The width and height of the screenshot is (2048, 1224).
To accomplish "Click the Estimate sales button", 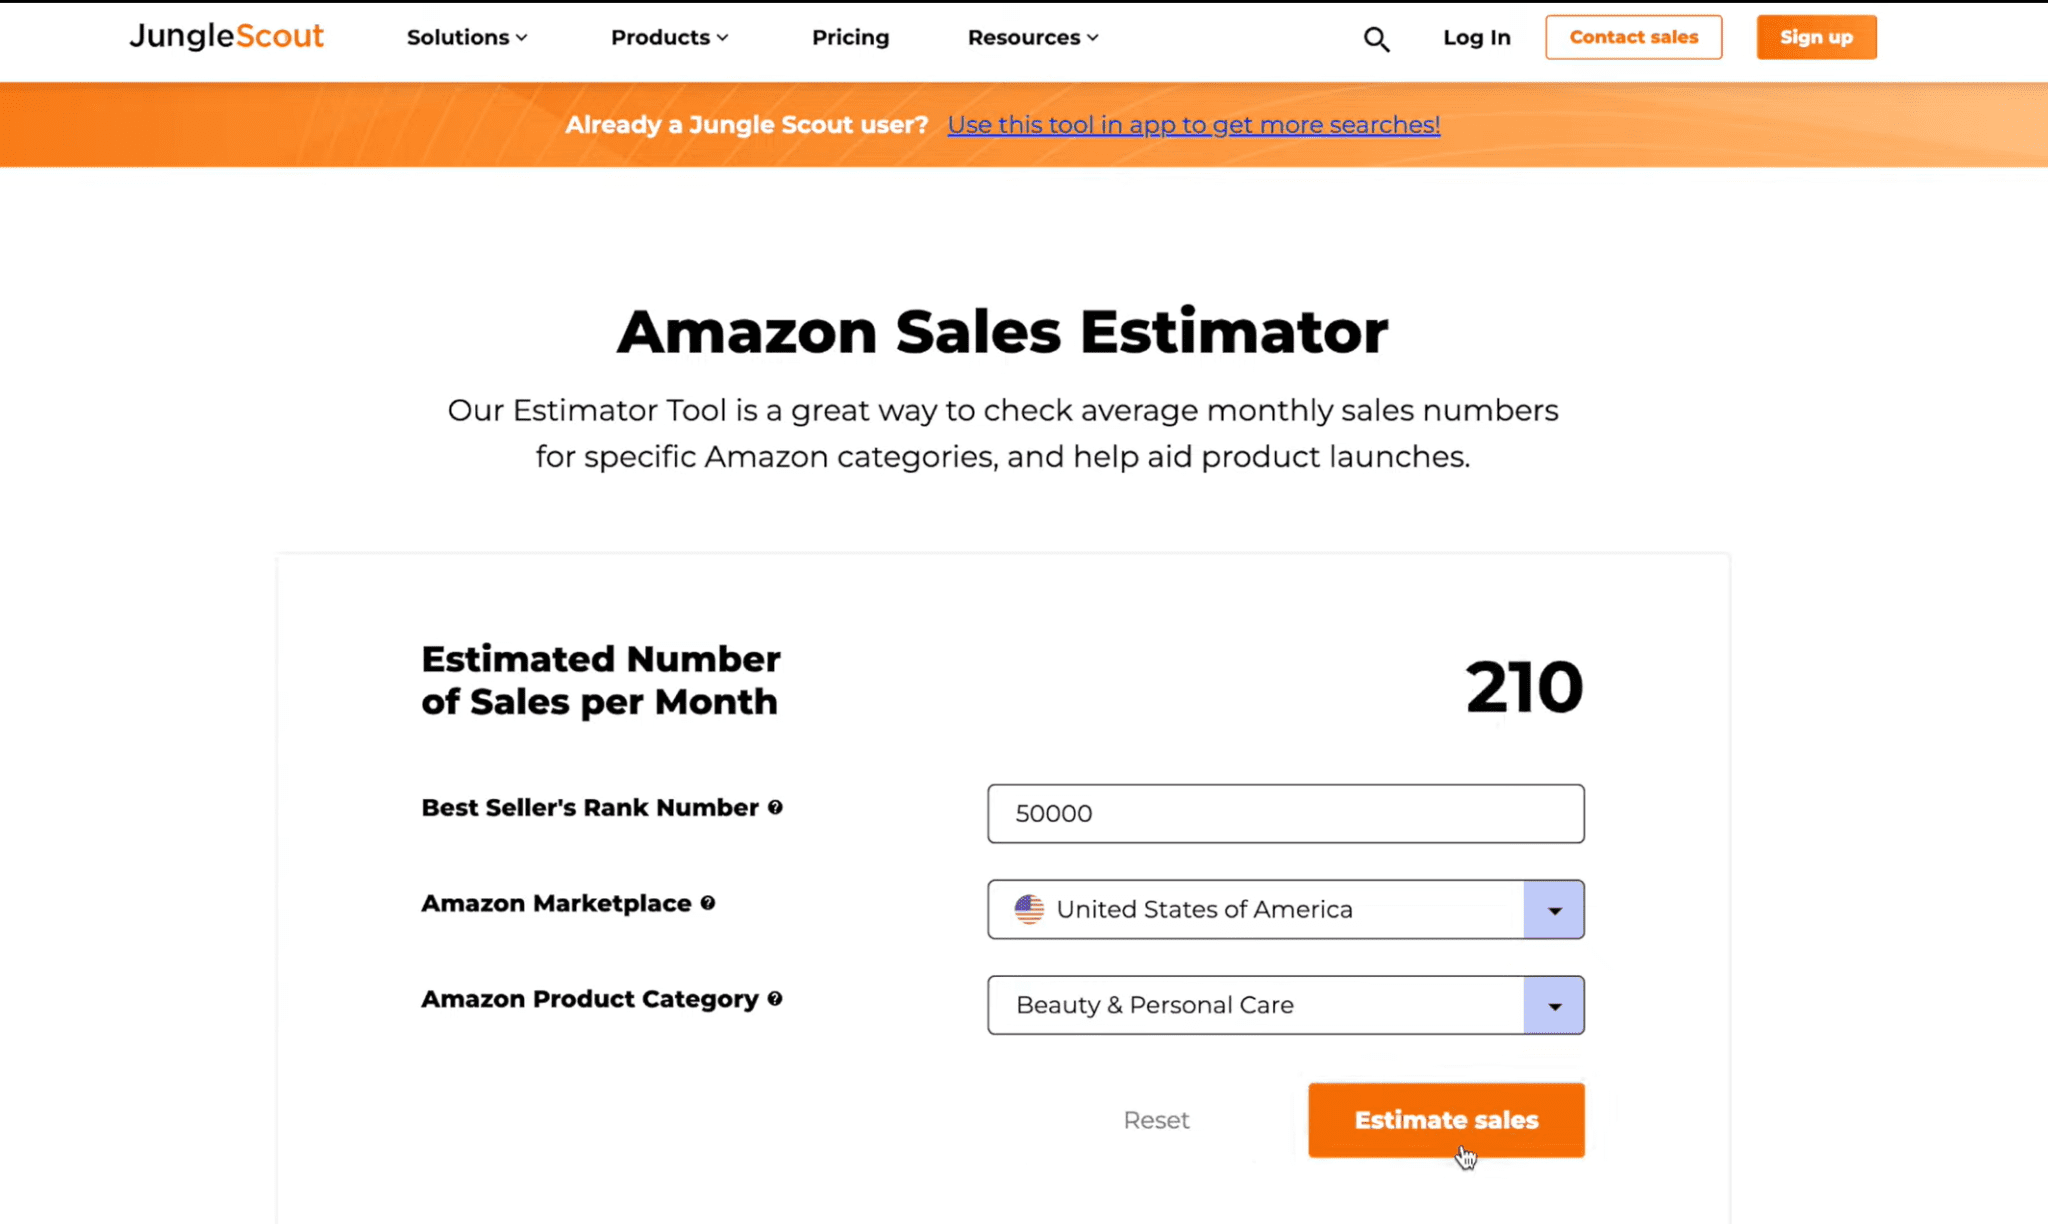I will coord(1446,1120).
